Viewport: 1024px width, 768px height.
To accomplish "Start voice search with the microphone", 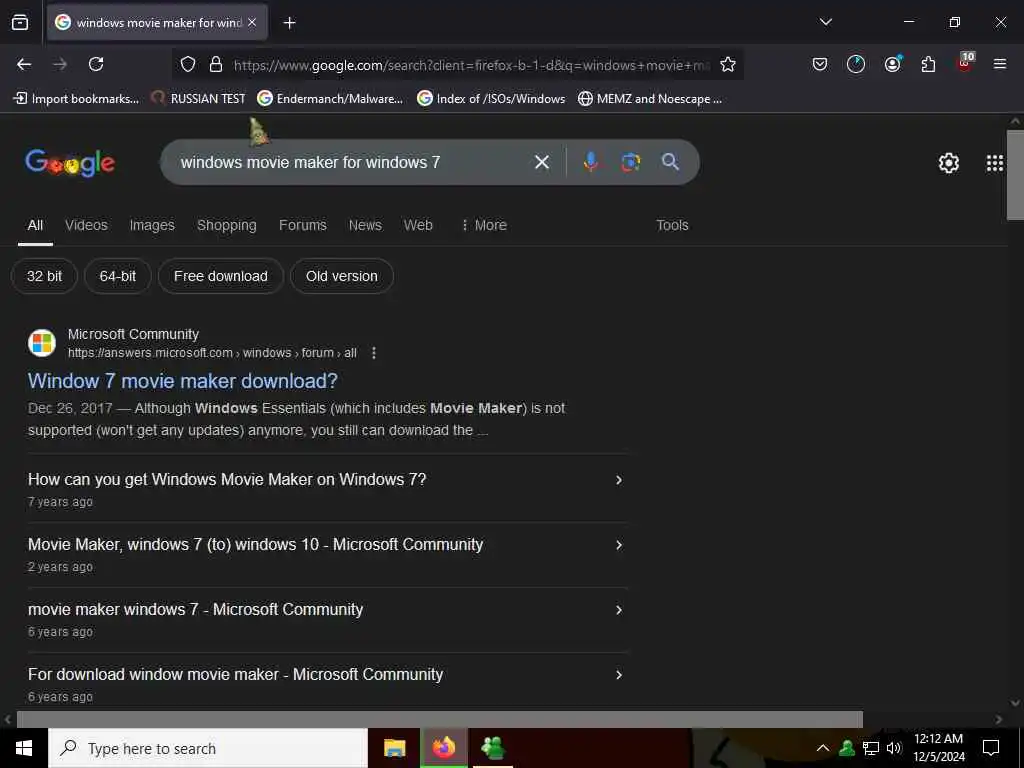I will pyautogui.click(x=590, y=162).
